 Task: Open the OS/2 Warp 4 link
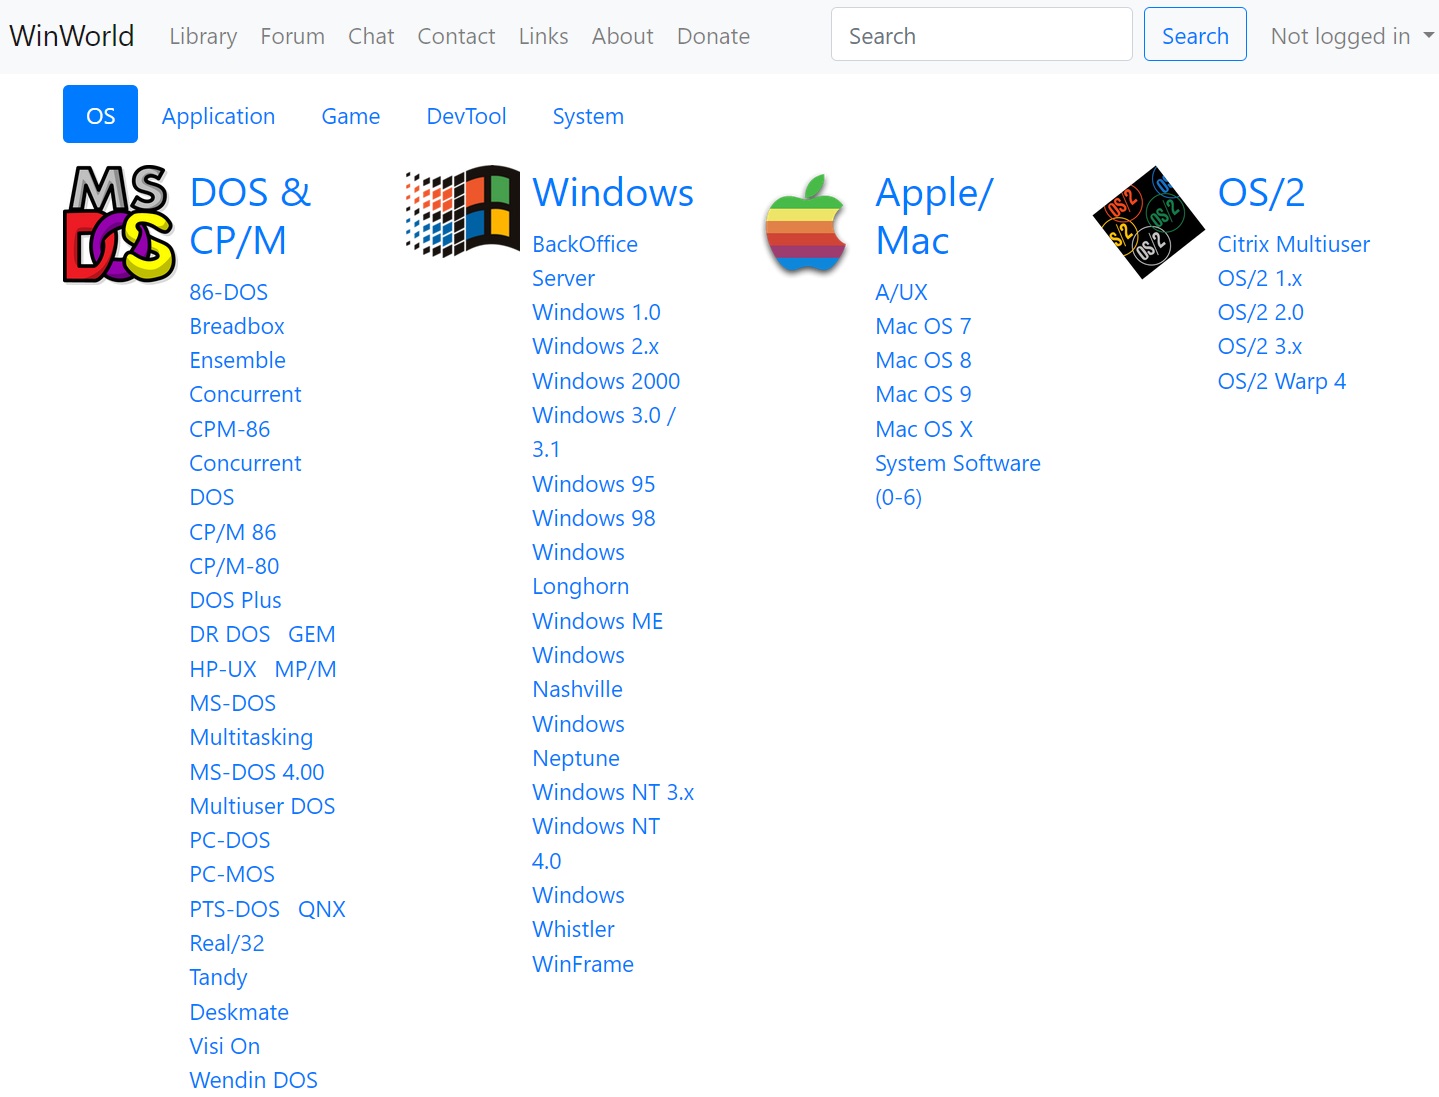pyautogui.click(x=1281, y=381)
